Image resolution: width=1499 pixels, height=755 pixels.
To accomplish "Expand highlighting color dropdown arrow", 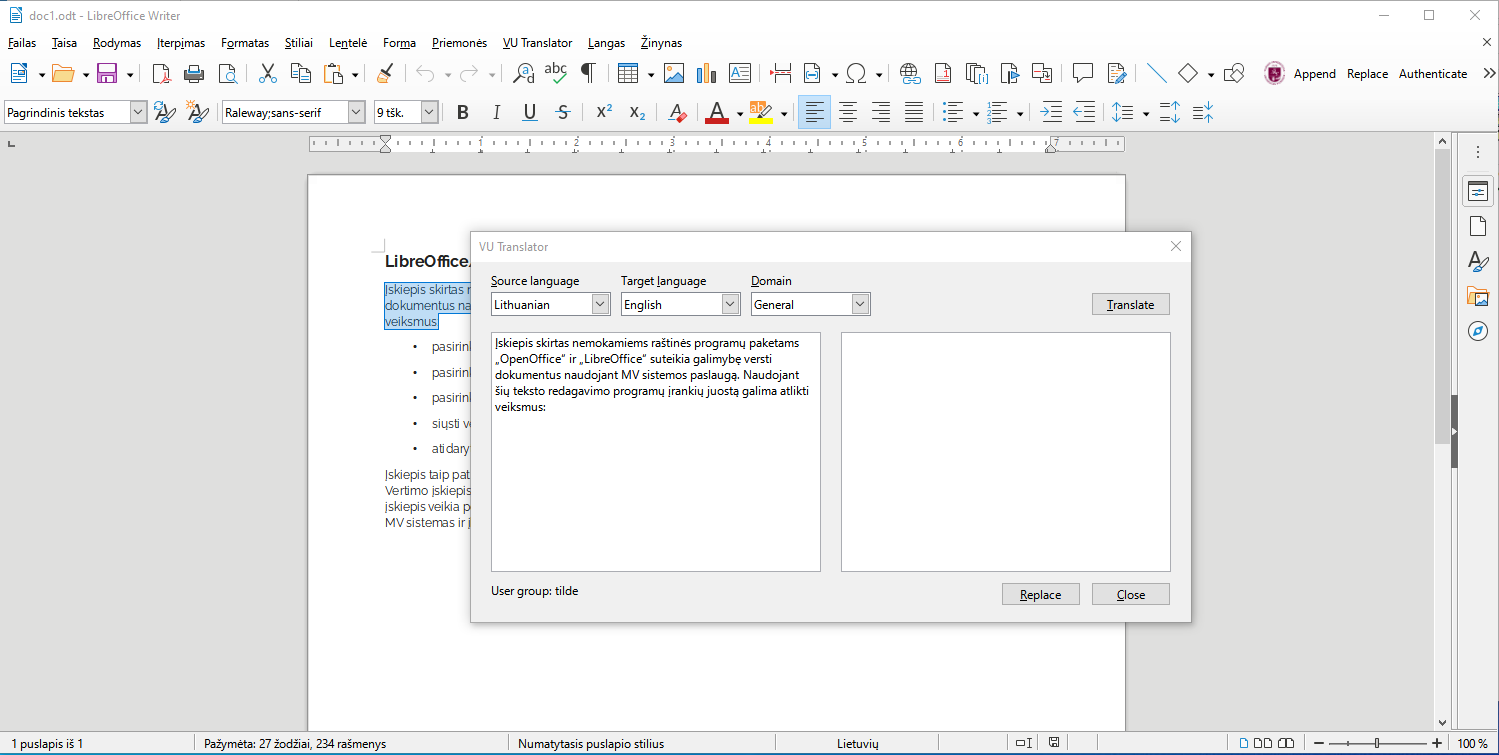I will 784,114.
